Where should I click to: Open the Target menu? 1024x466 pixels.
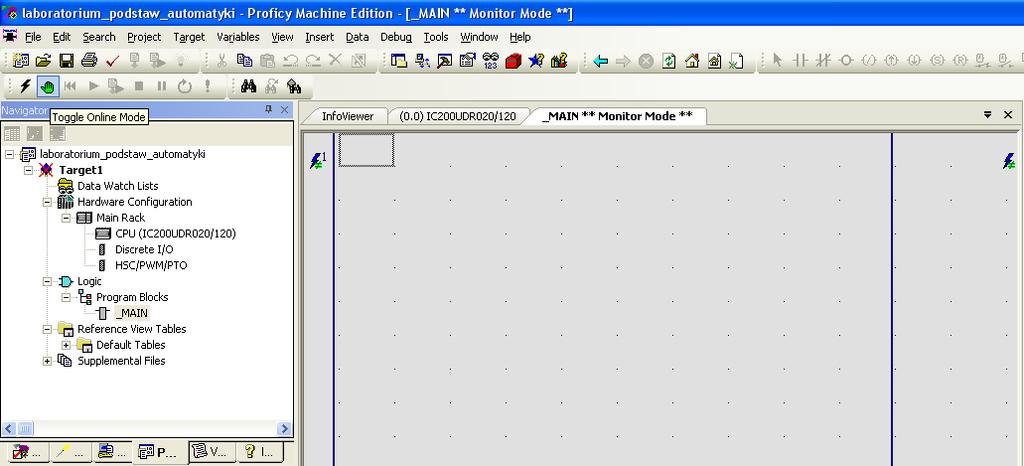189,37
